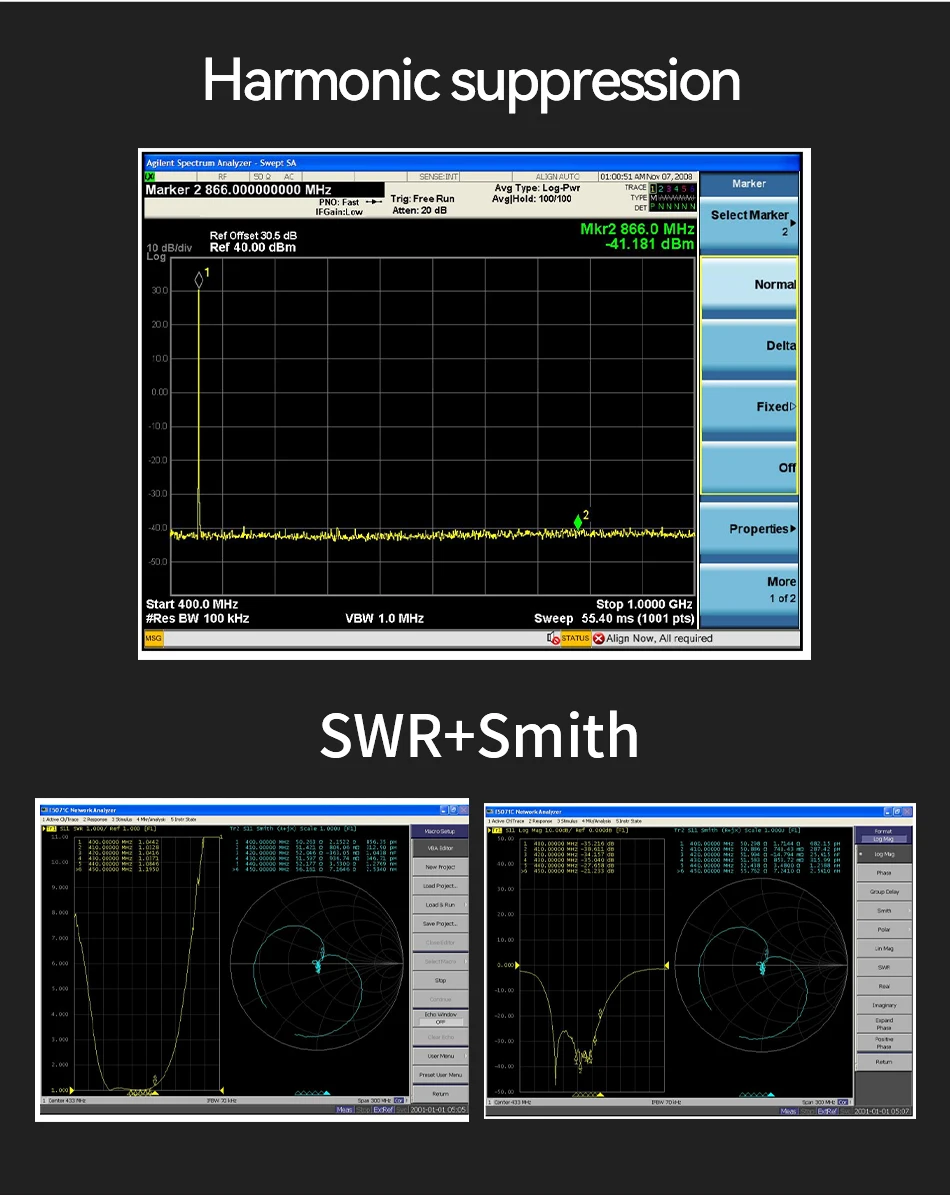Click the Save Project button
The height and width of the screenshot is (1195, 950).
440,923
